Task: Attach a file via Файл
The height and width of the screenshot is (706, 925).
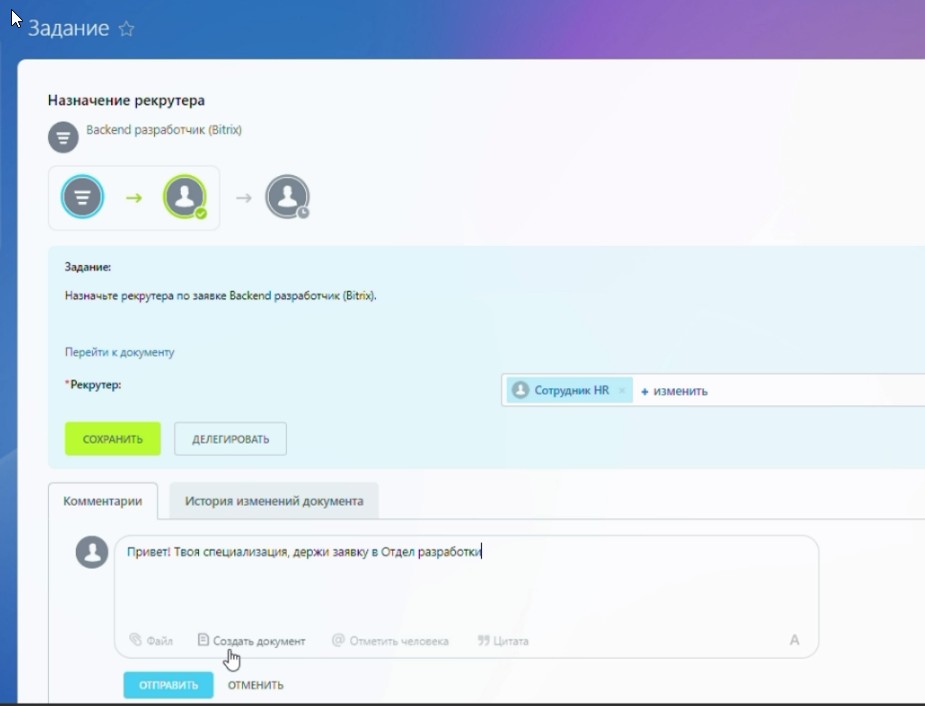Action: pyautogui.click(x=151, y=641)
